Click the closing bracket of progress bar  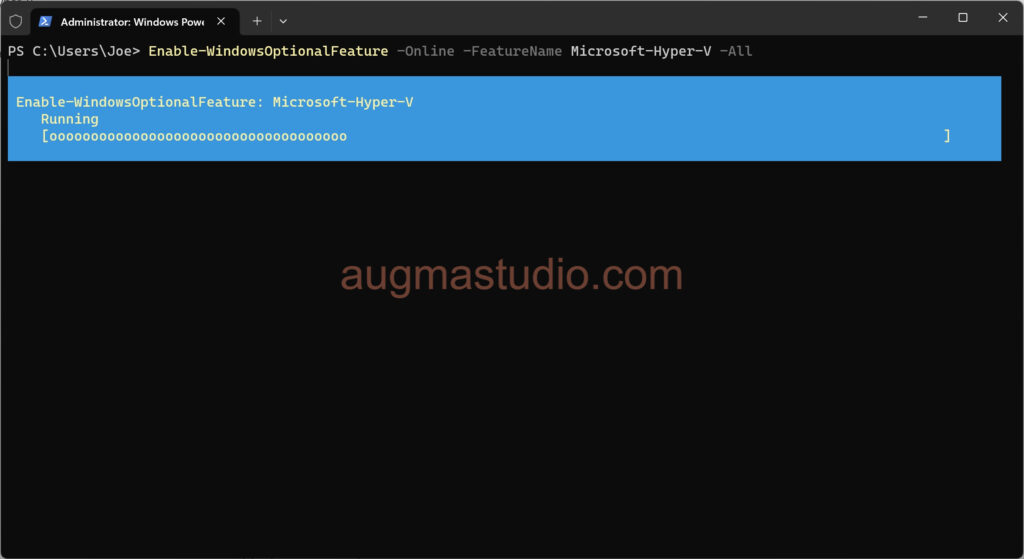pos(947,136)
